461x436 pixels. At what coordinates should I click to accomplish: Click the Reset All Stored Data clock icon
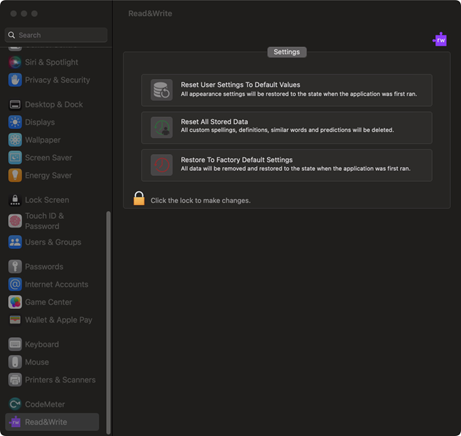pos(162,127)
